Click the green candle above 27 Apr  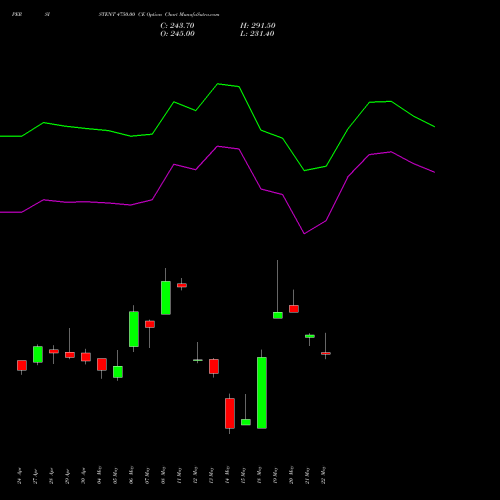click(38, 354)
